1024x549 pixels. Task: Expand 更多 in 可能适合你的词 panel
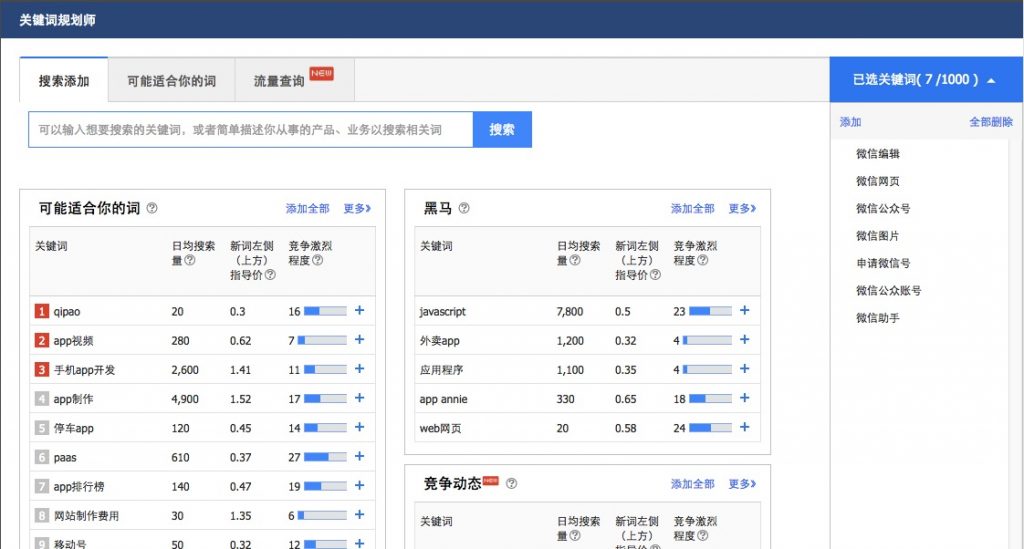click(x=357, y=209)
